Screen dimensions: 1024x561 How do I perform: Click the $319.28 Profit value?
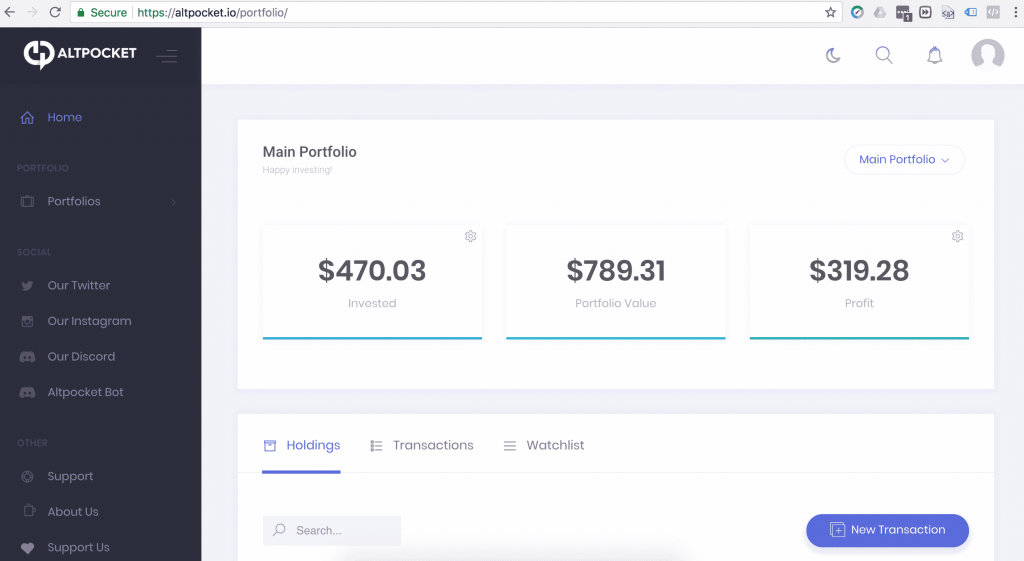[859, 270]
